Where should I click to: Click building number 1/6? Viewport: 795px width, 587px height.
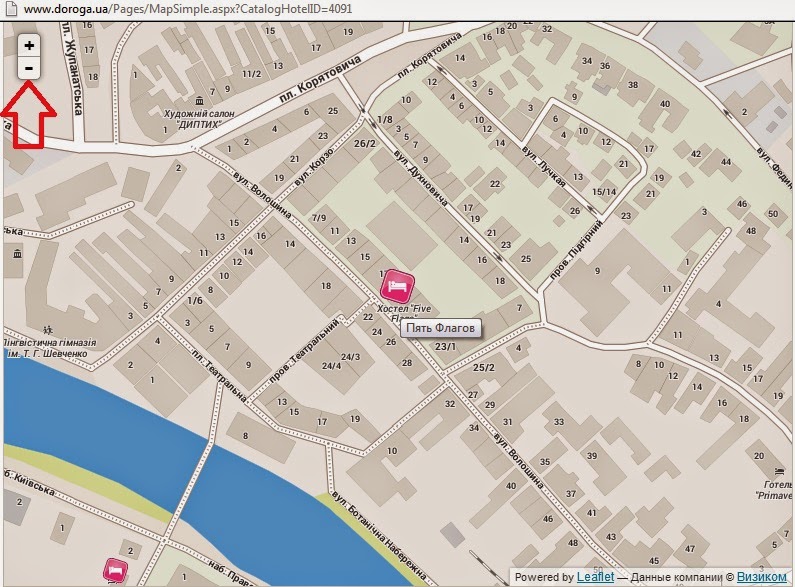pyautogui.click(x=195, y=301)
